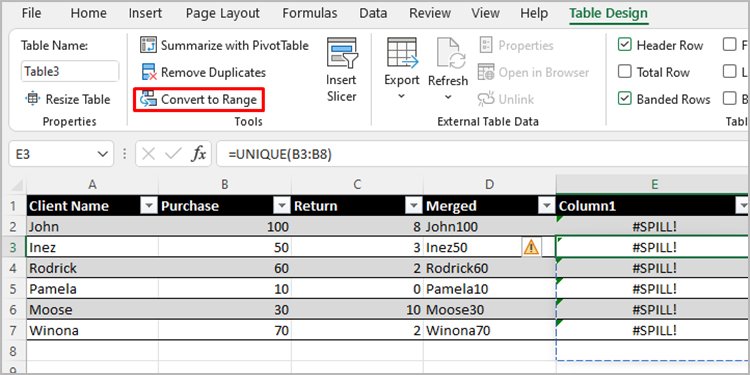Image resolution: width=750 pixels, height=375 pixels.
Task: Click Purchase value 60 cell
Action: (225, 268)
